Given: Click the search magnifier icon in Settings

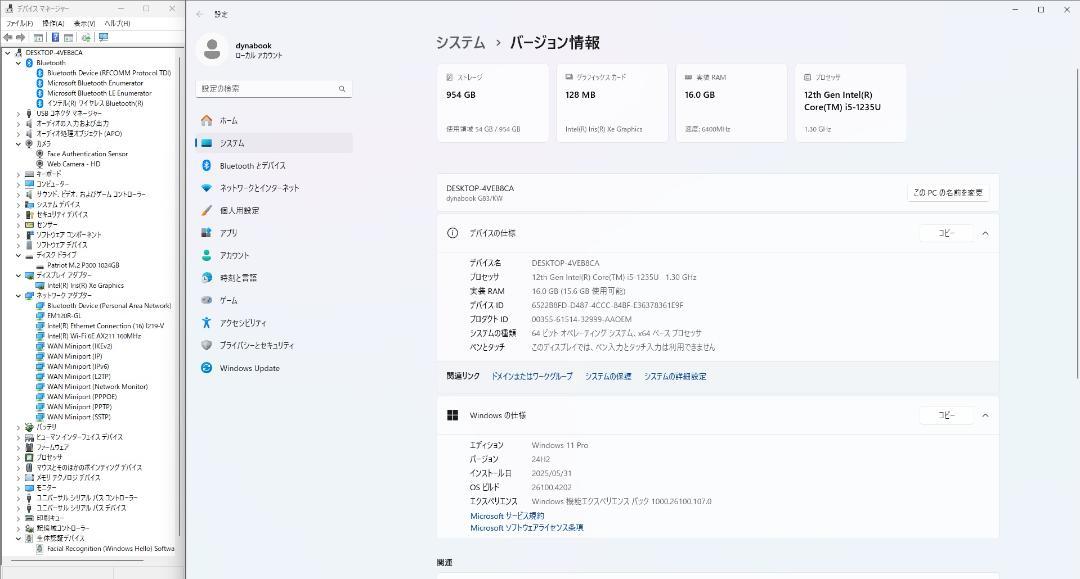Looking at the screenshot, I should pyautogui.click(x=342, y=89).
